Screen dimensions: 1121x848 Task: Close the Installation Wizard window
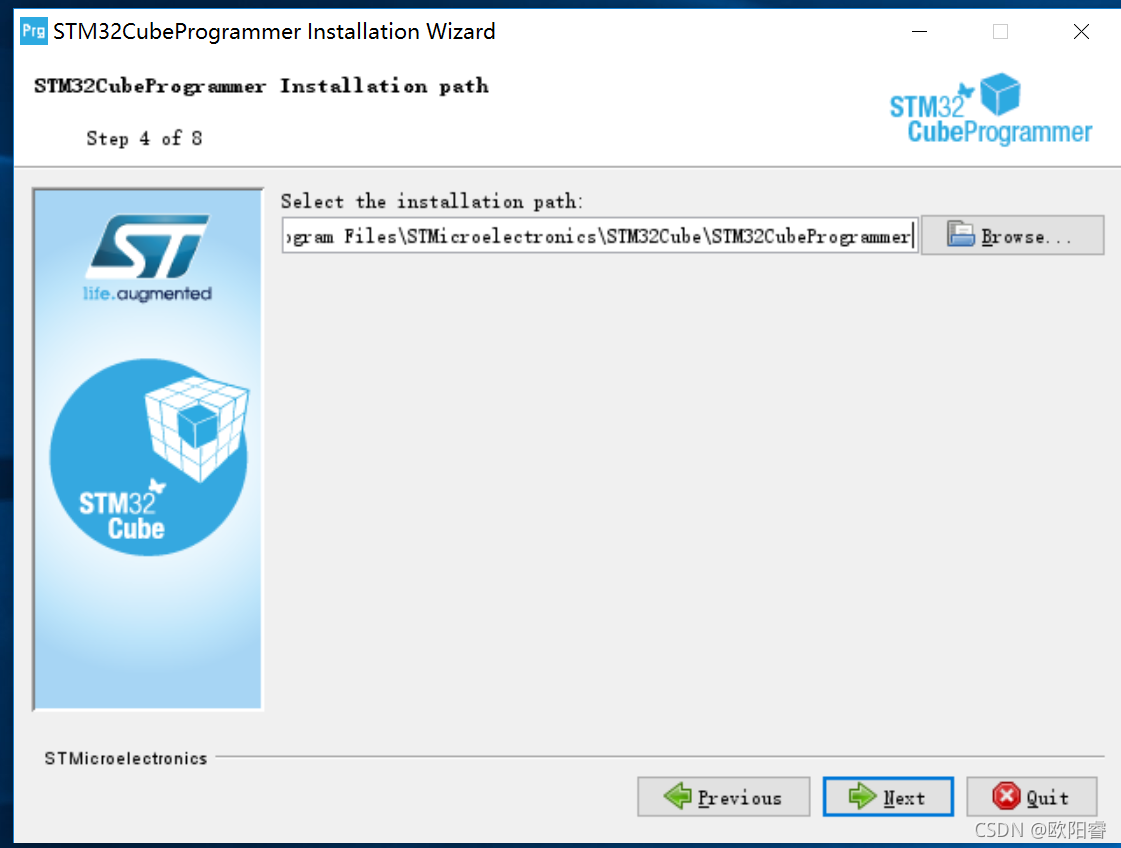1081,31
